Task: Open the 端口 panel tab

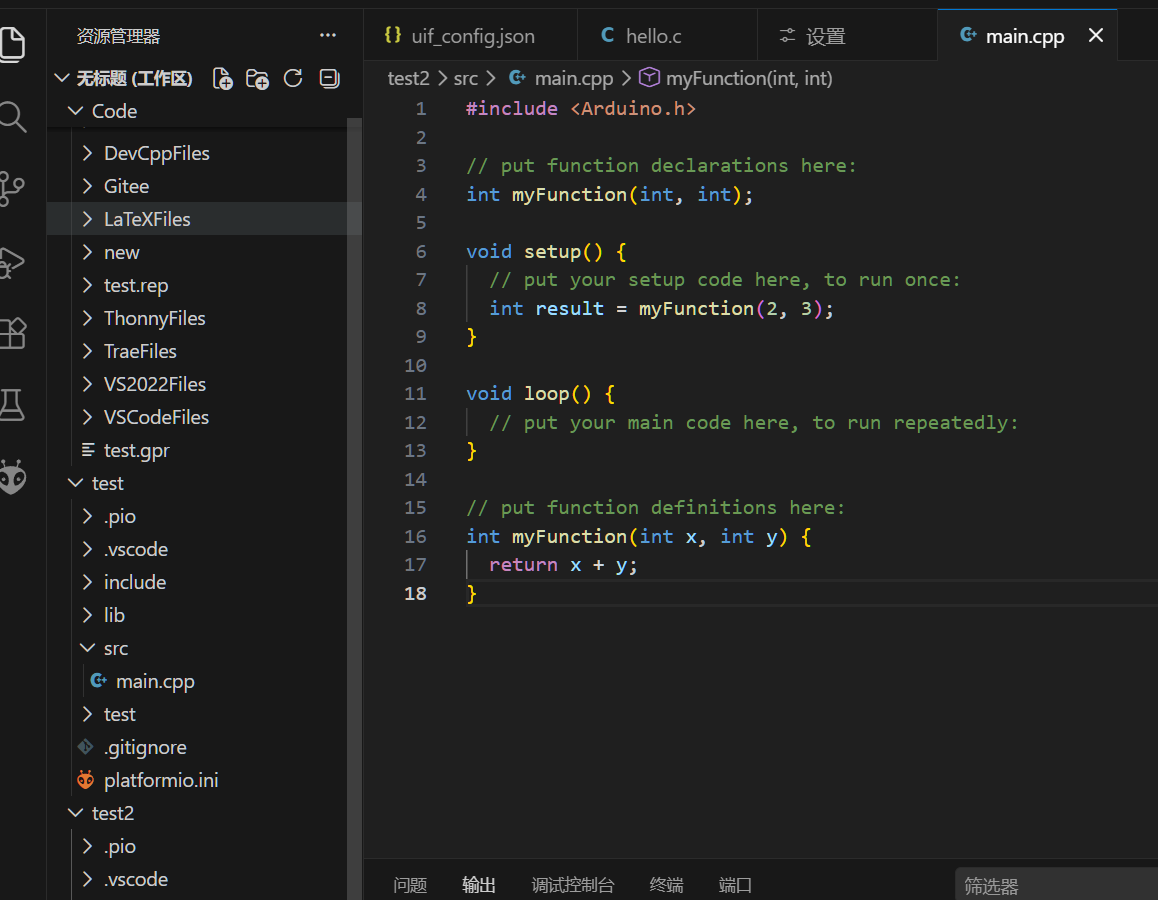Action: click(735, 884)
